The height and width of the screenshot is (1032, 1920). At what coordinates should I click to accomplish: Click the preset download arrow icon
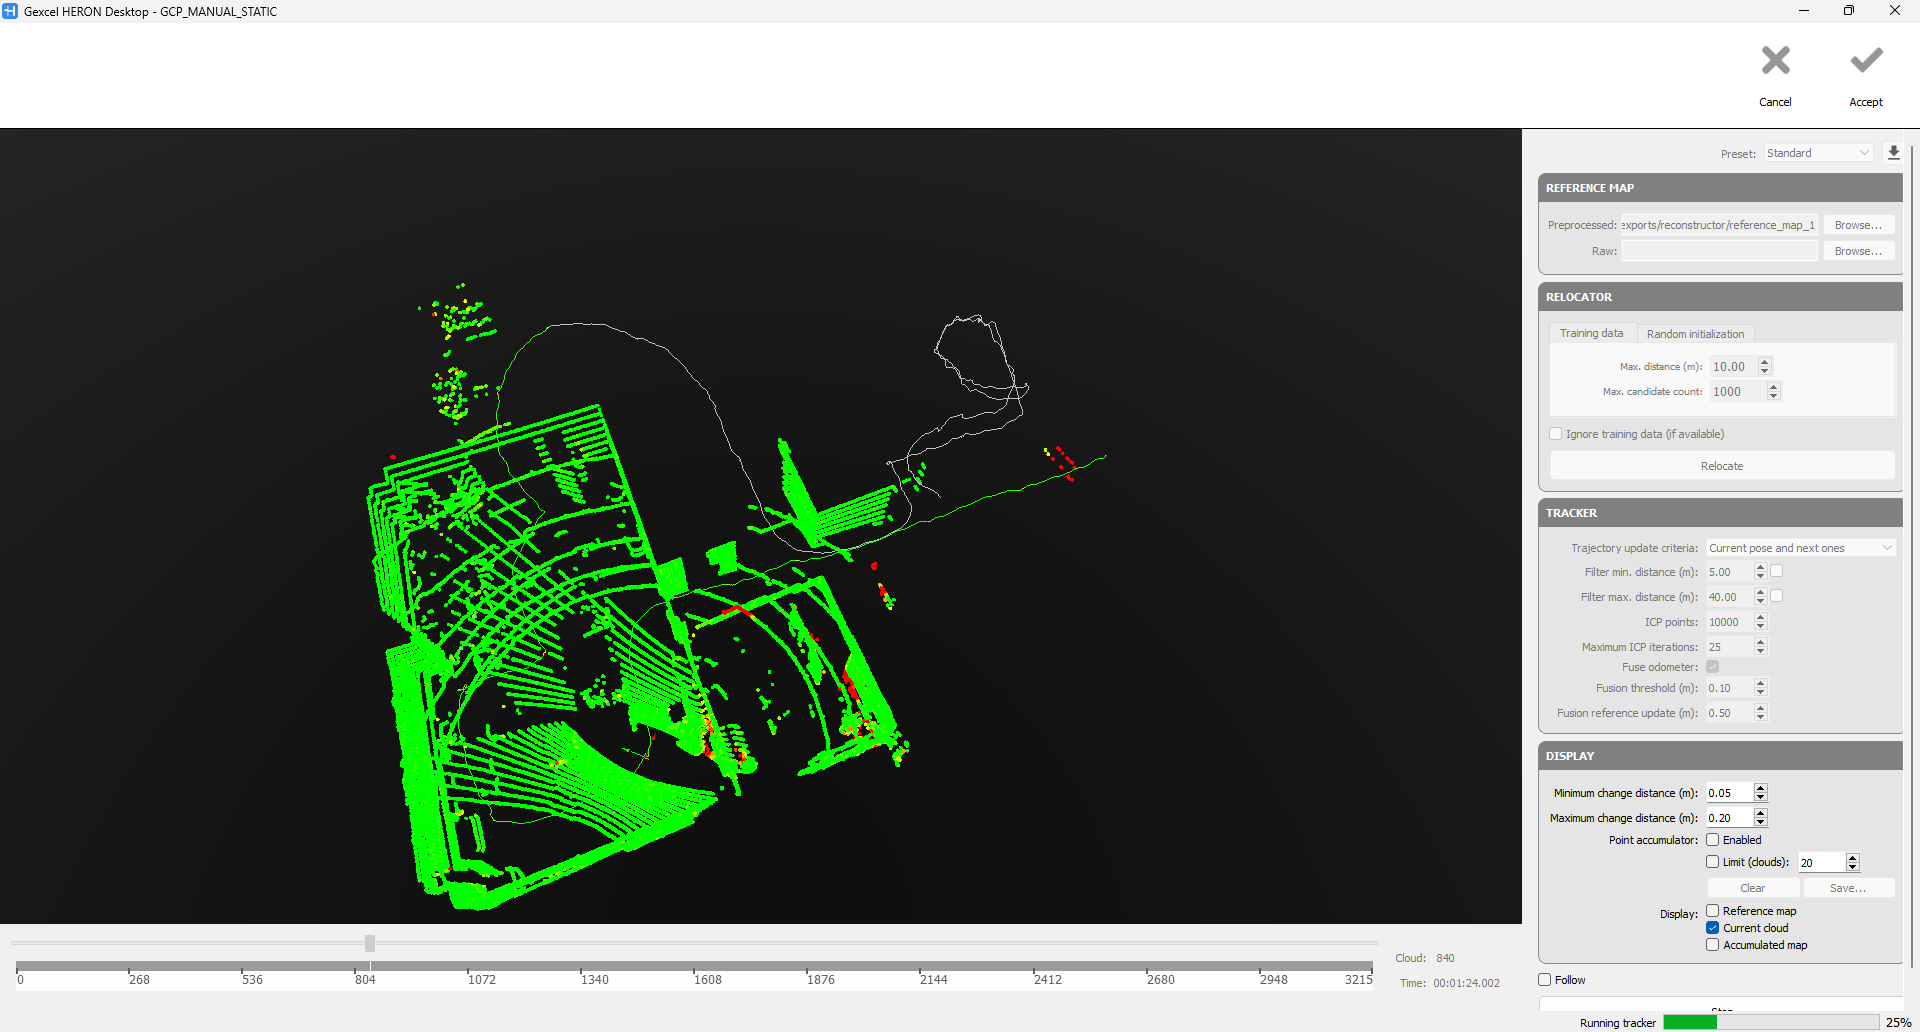(1893, 153)
